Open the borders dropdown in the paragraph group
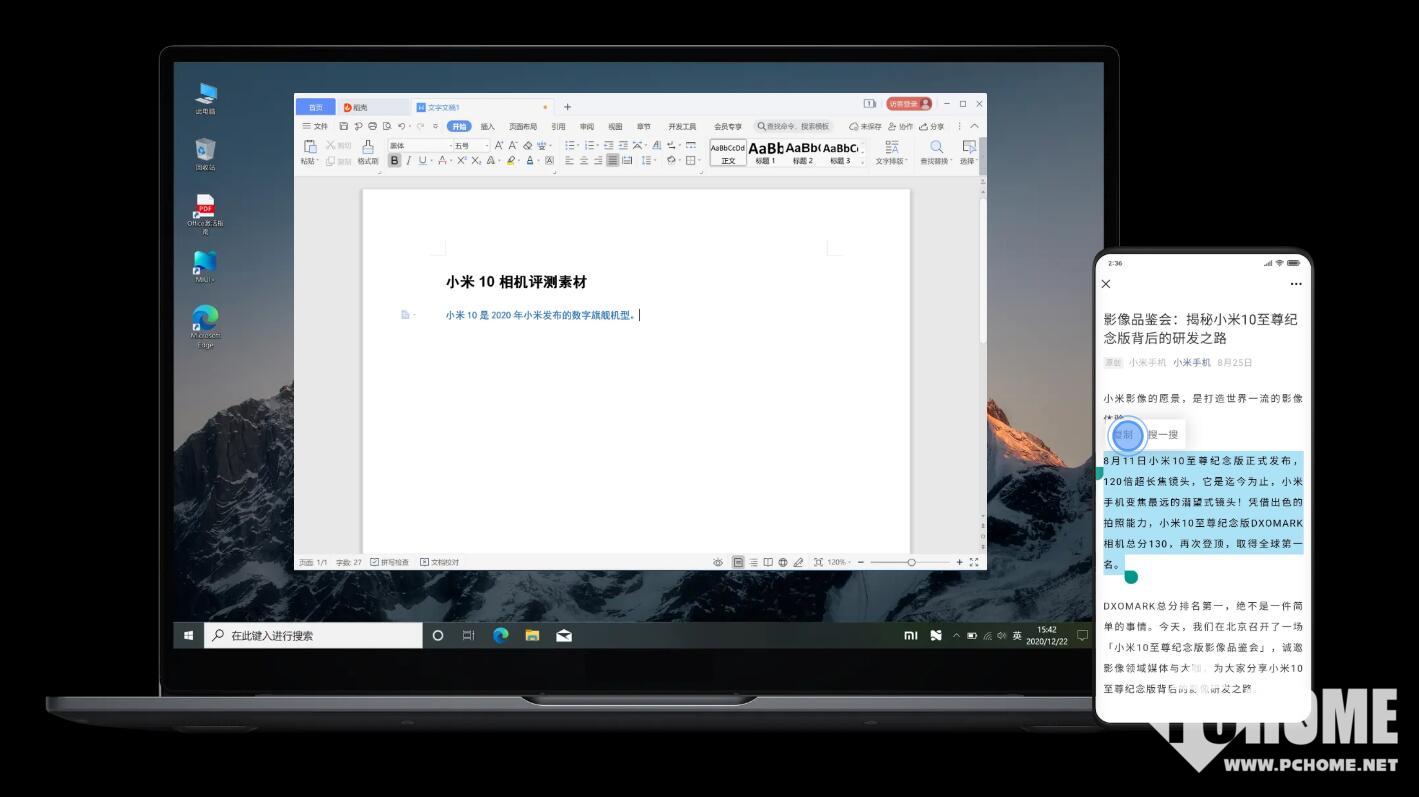 [x=692, y=160]
